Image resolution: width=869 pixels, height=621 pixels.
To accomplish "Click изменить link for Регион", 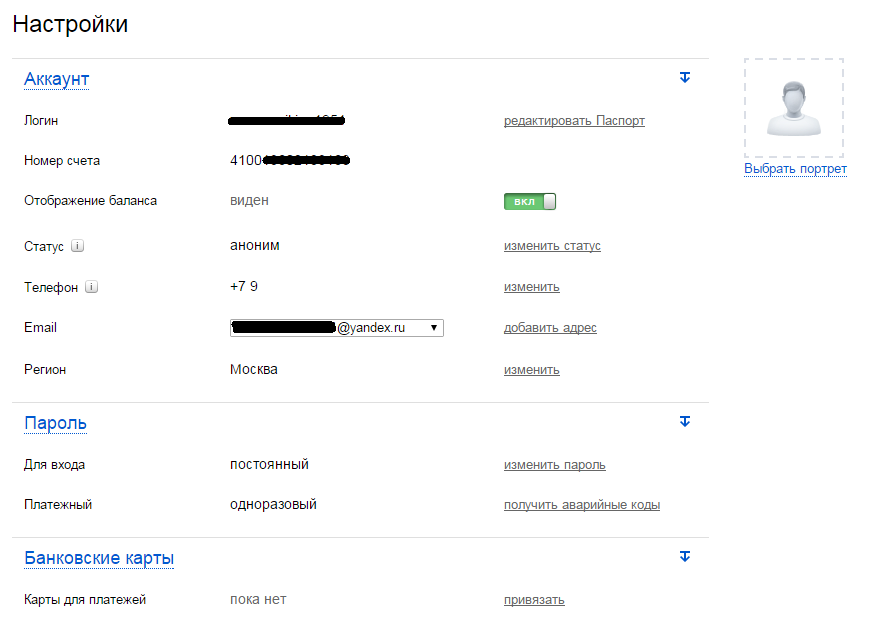I will pyautogui.click(x=531, y=370).
